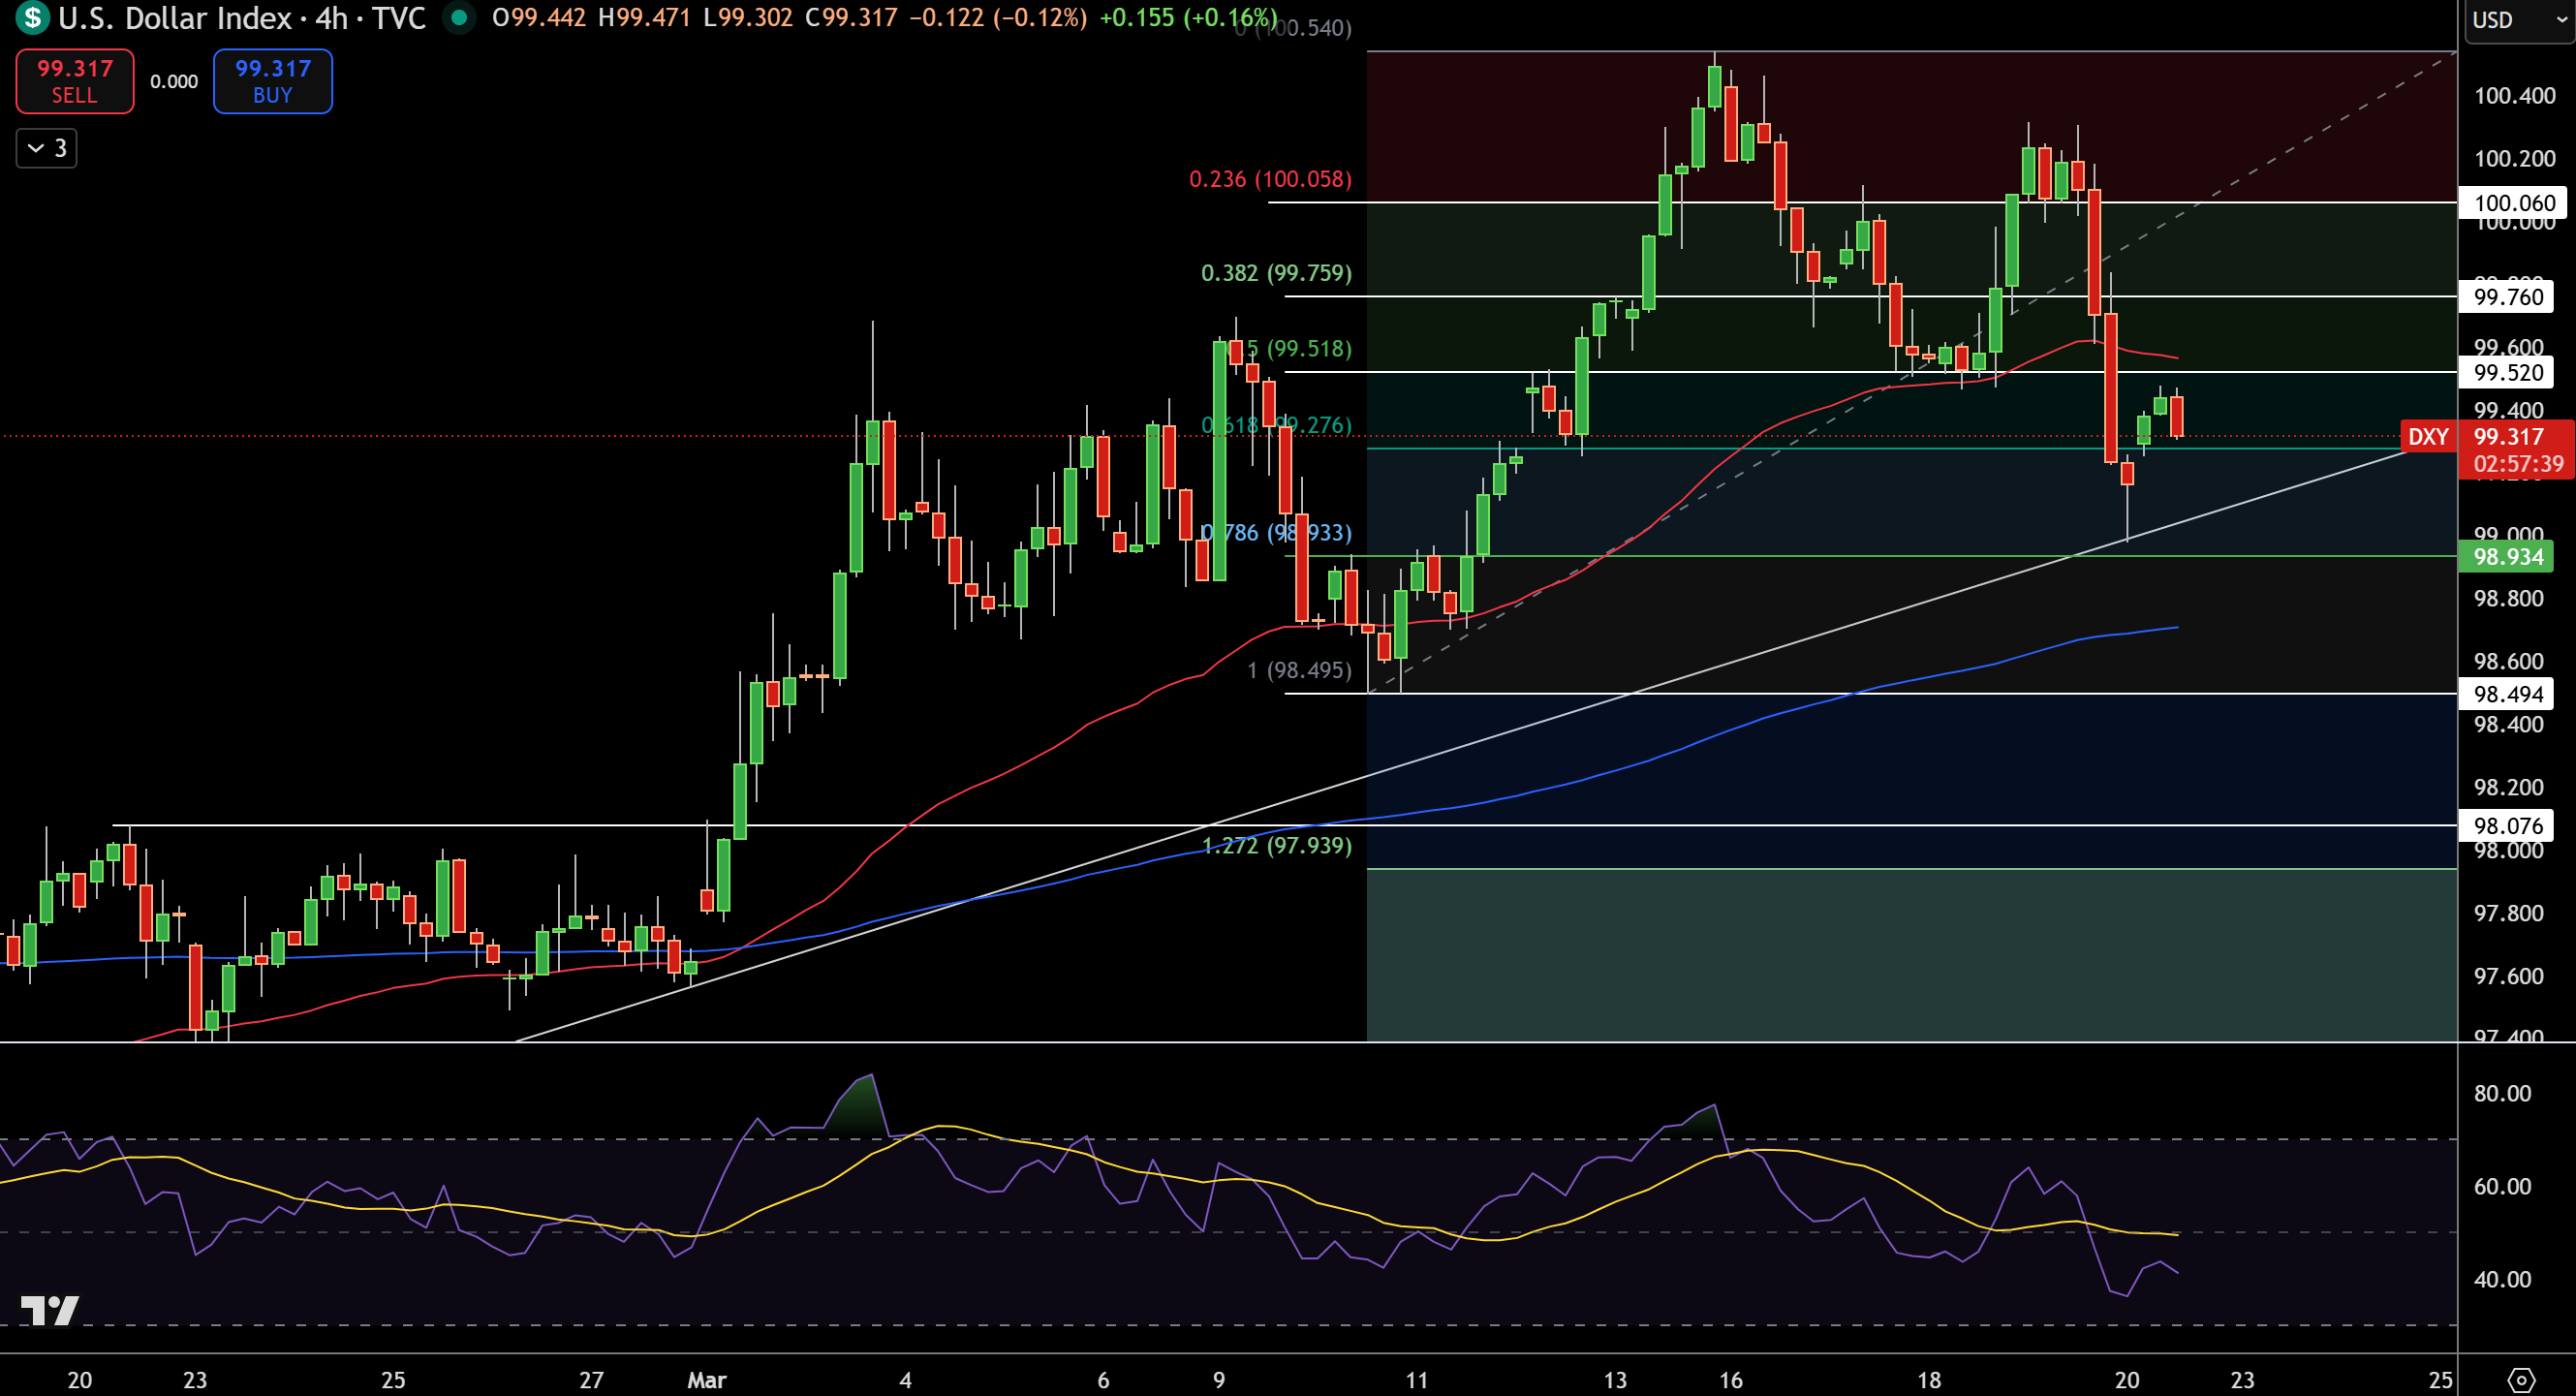This screenshot has height=1396, width=2576.
Task: Click the 13 date on time axis
Action: click(x=1614, y=1380)
